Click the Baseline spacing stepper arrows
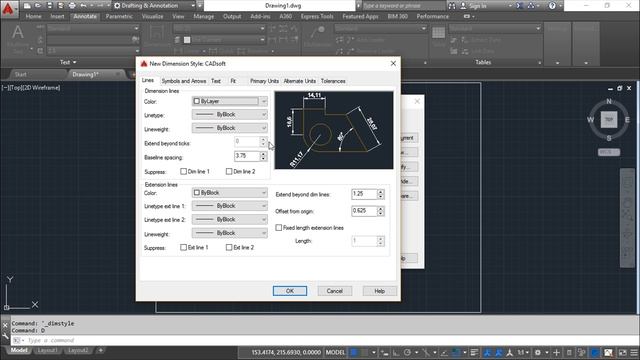The height and width of the screenshot is (360, 640). click(x=263, y=156)
